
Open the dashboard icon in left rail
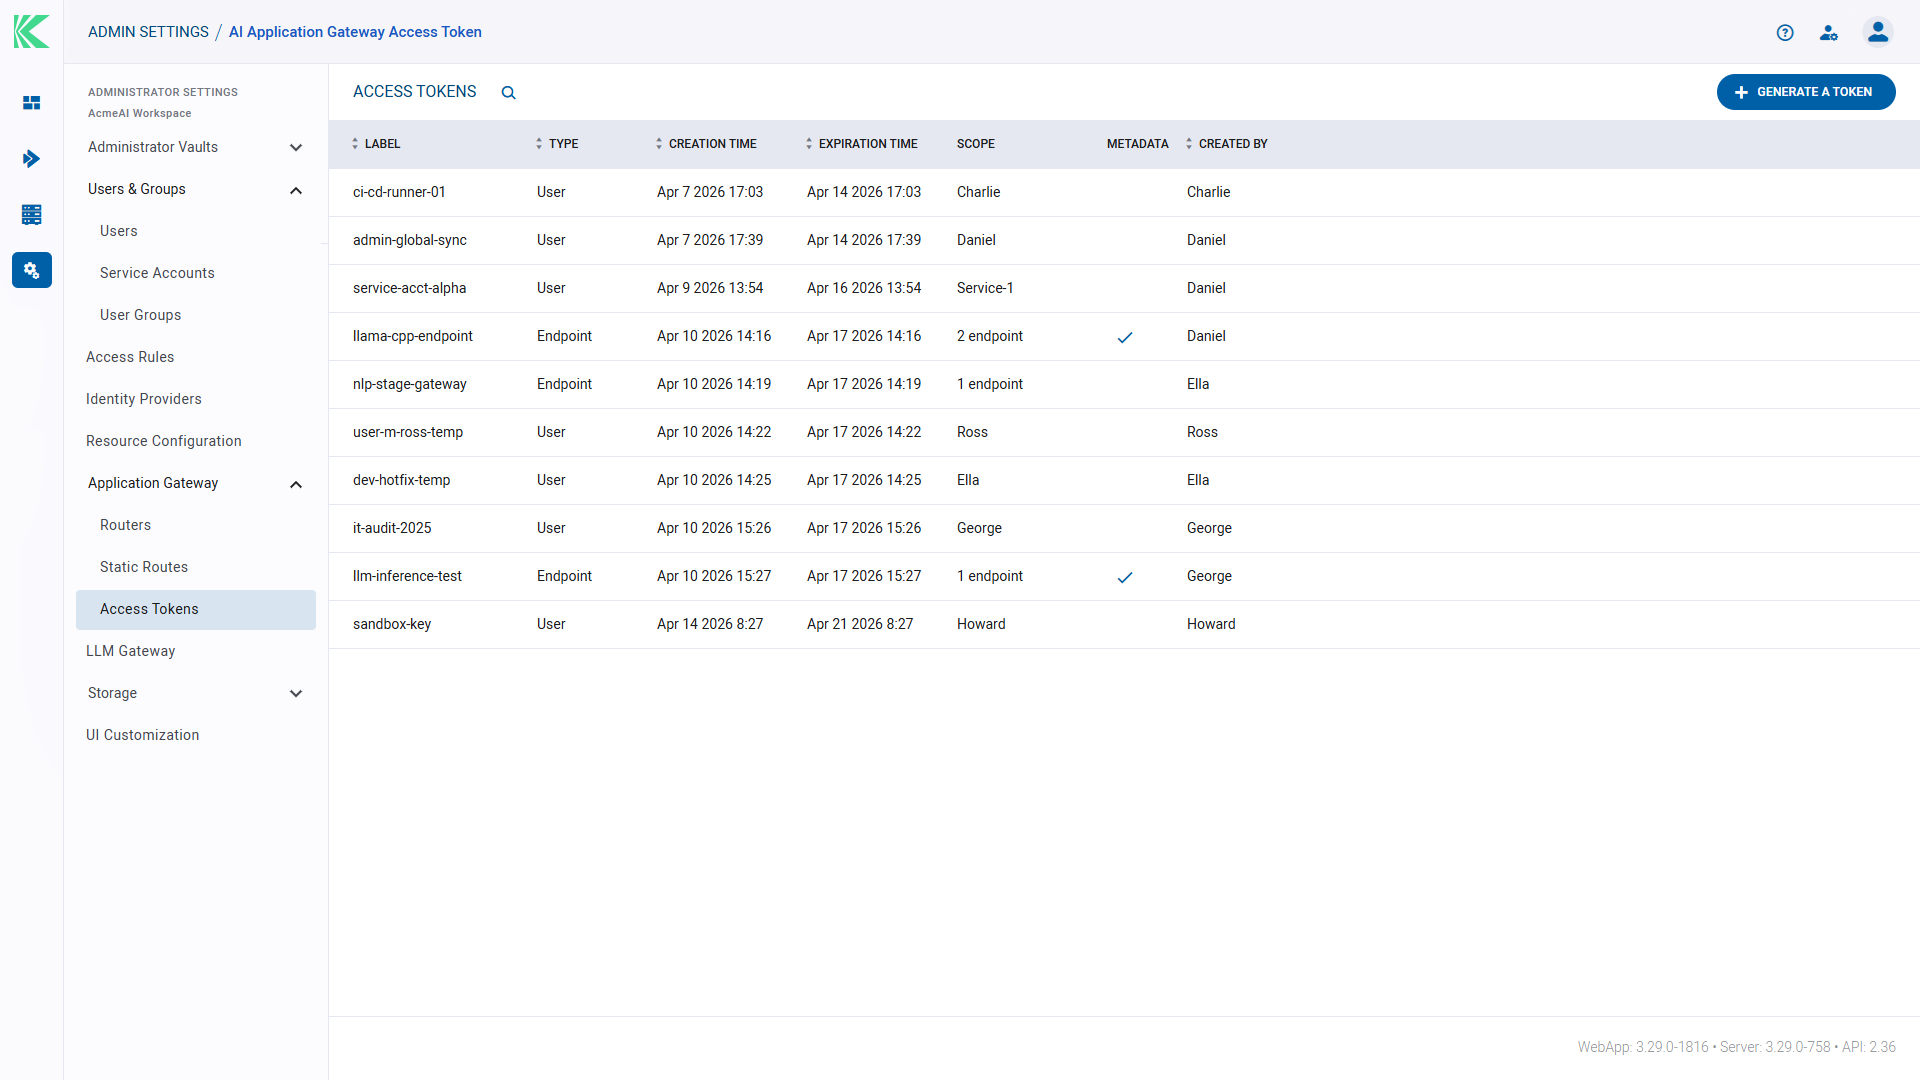tap(32, 103)
